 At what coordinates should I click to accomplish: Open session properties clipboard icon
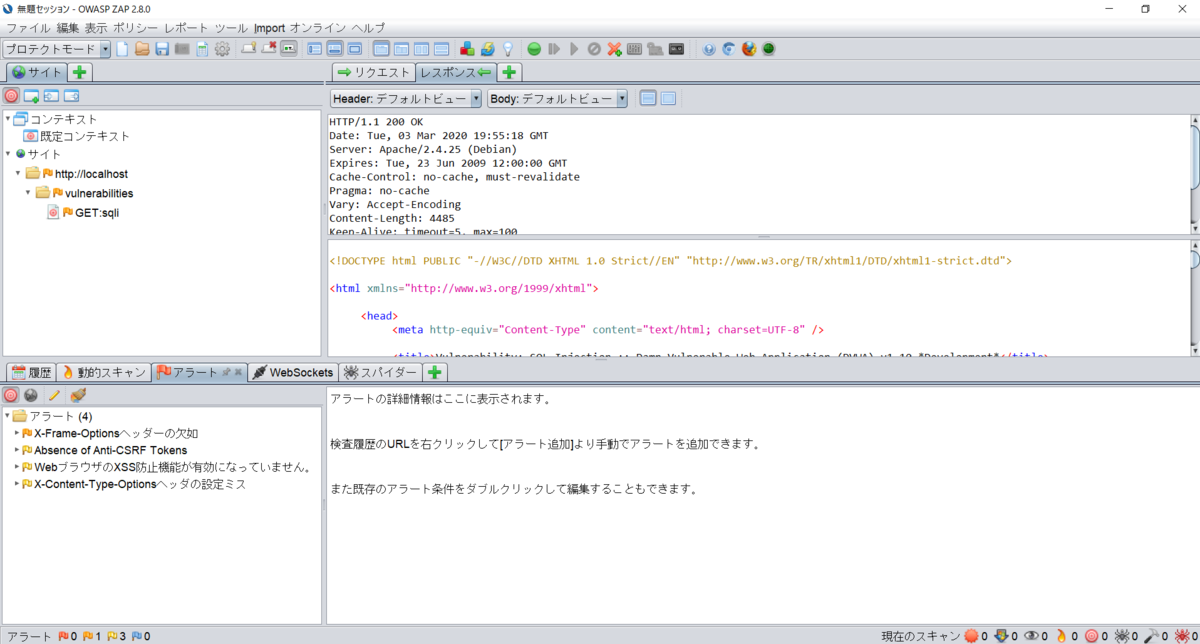[202, 49]
